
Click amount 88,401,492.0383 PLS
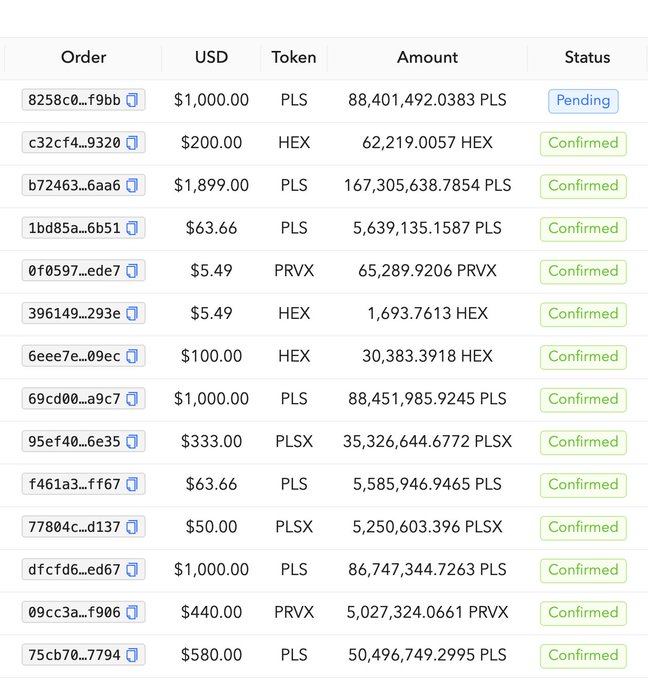427,100
